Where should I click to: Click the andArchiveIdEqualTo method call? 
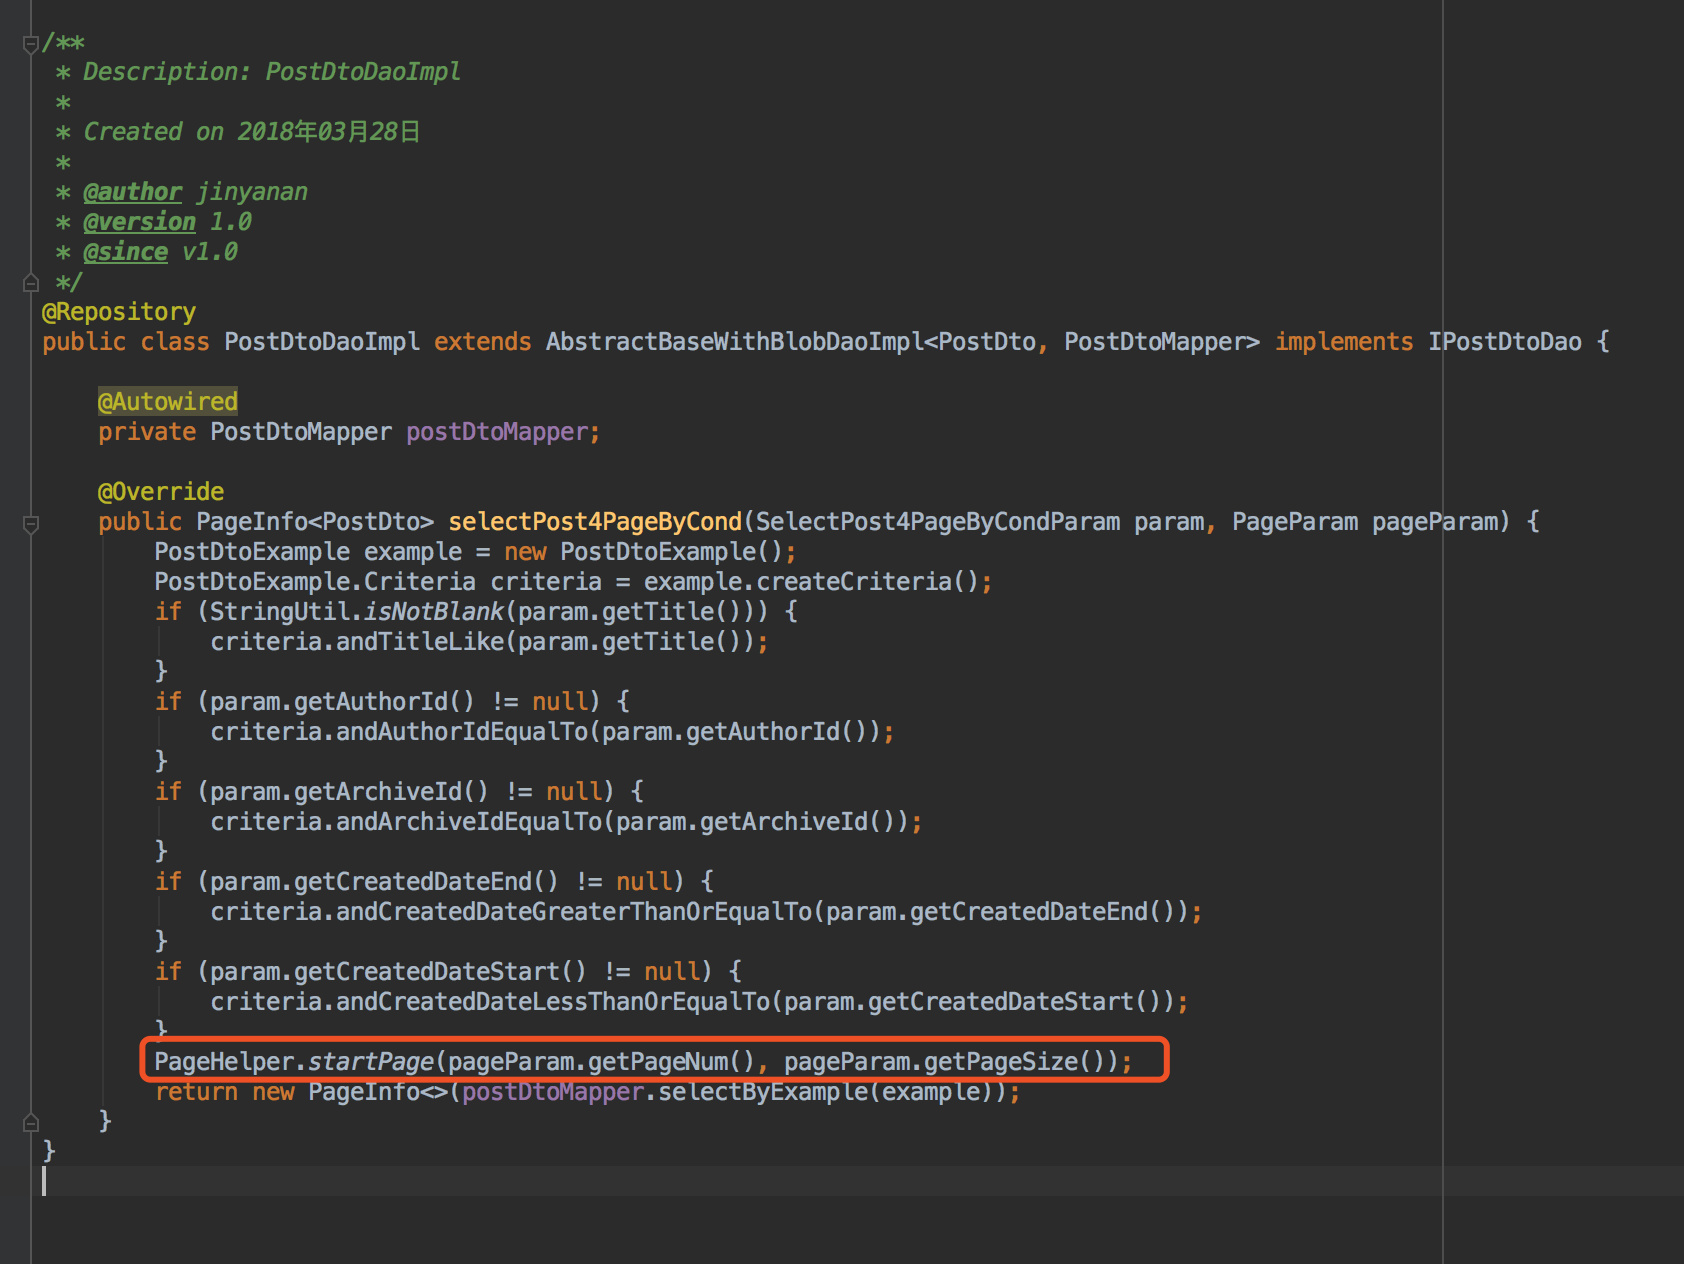(469, 822)
